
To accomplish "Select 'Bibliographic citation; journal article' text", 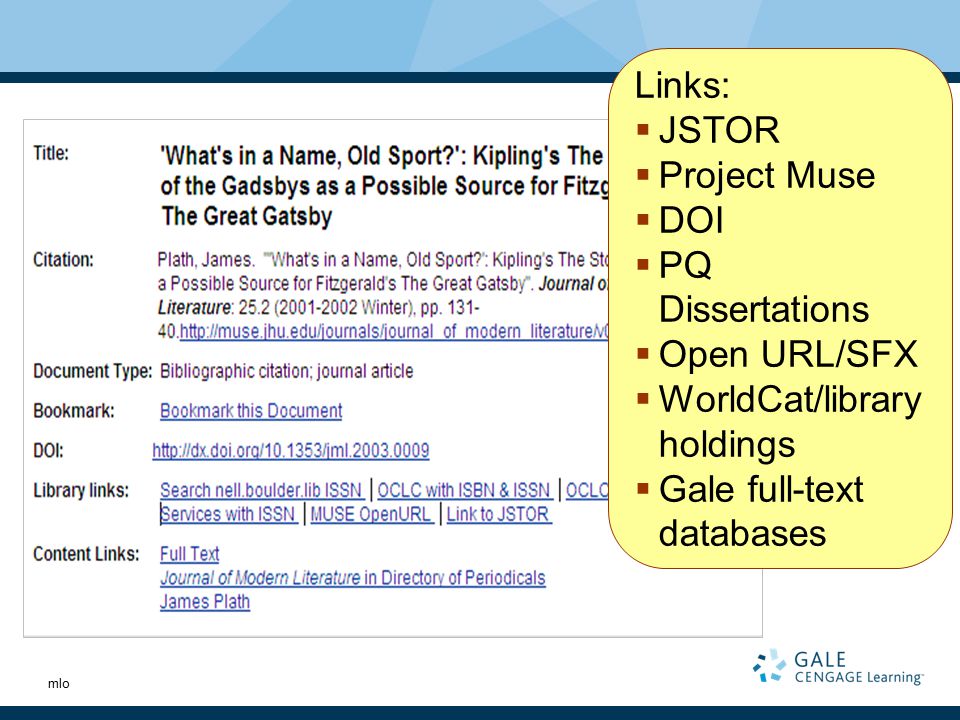I will [x=287, y=371].
